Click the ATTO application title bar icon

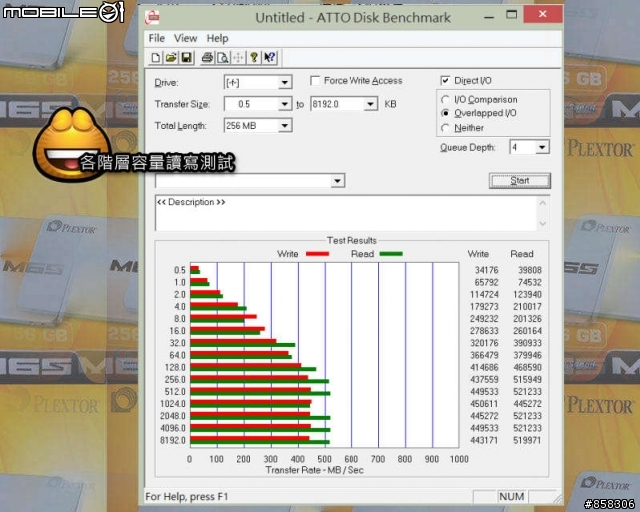[152, 17]
